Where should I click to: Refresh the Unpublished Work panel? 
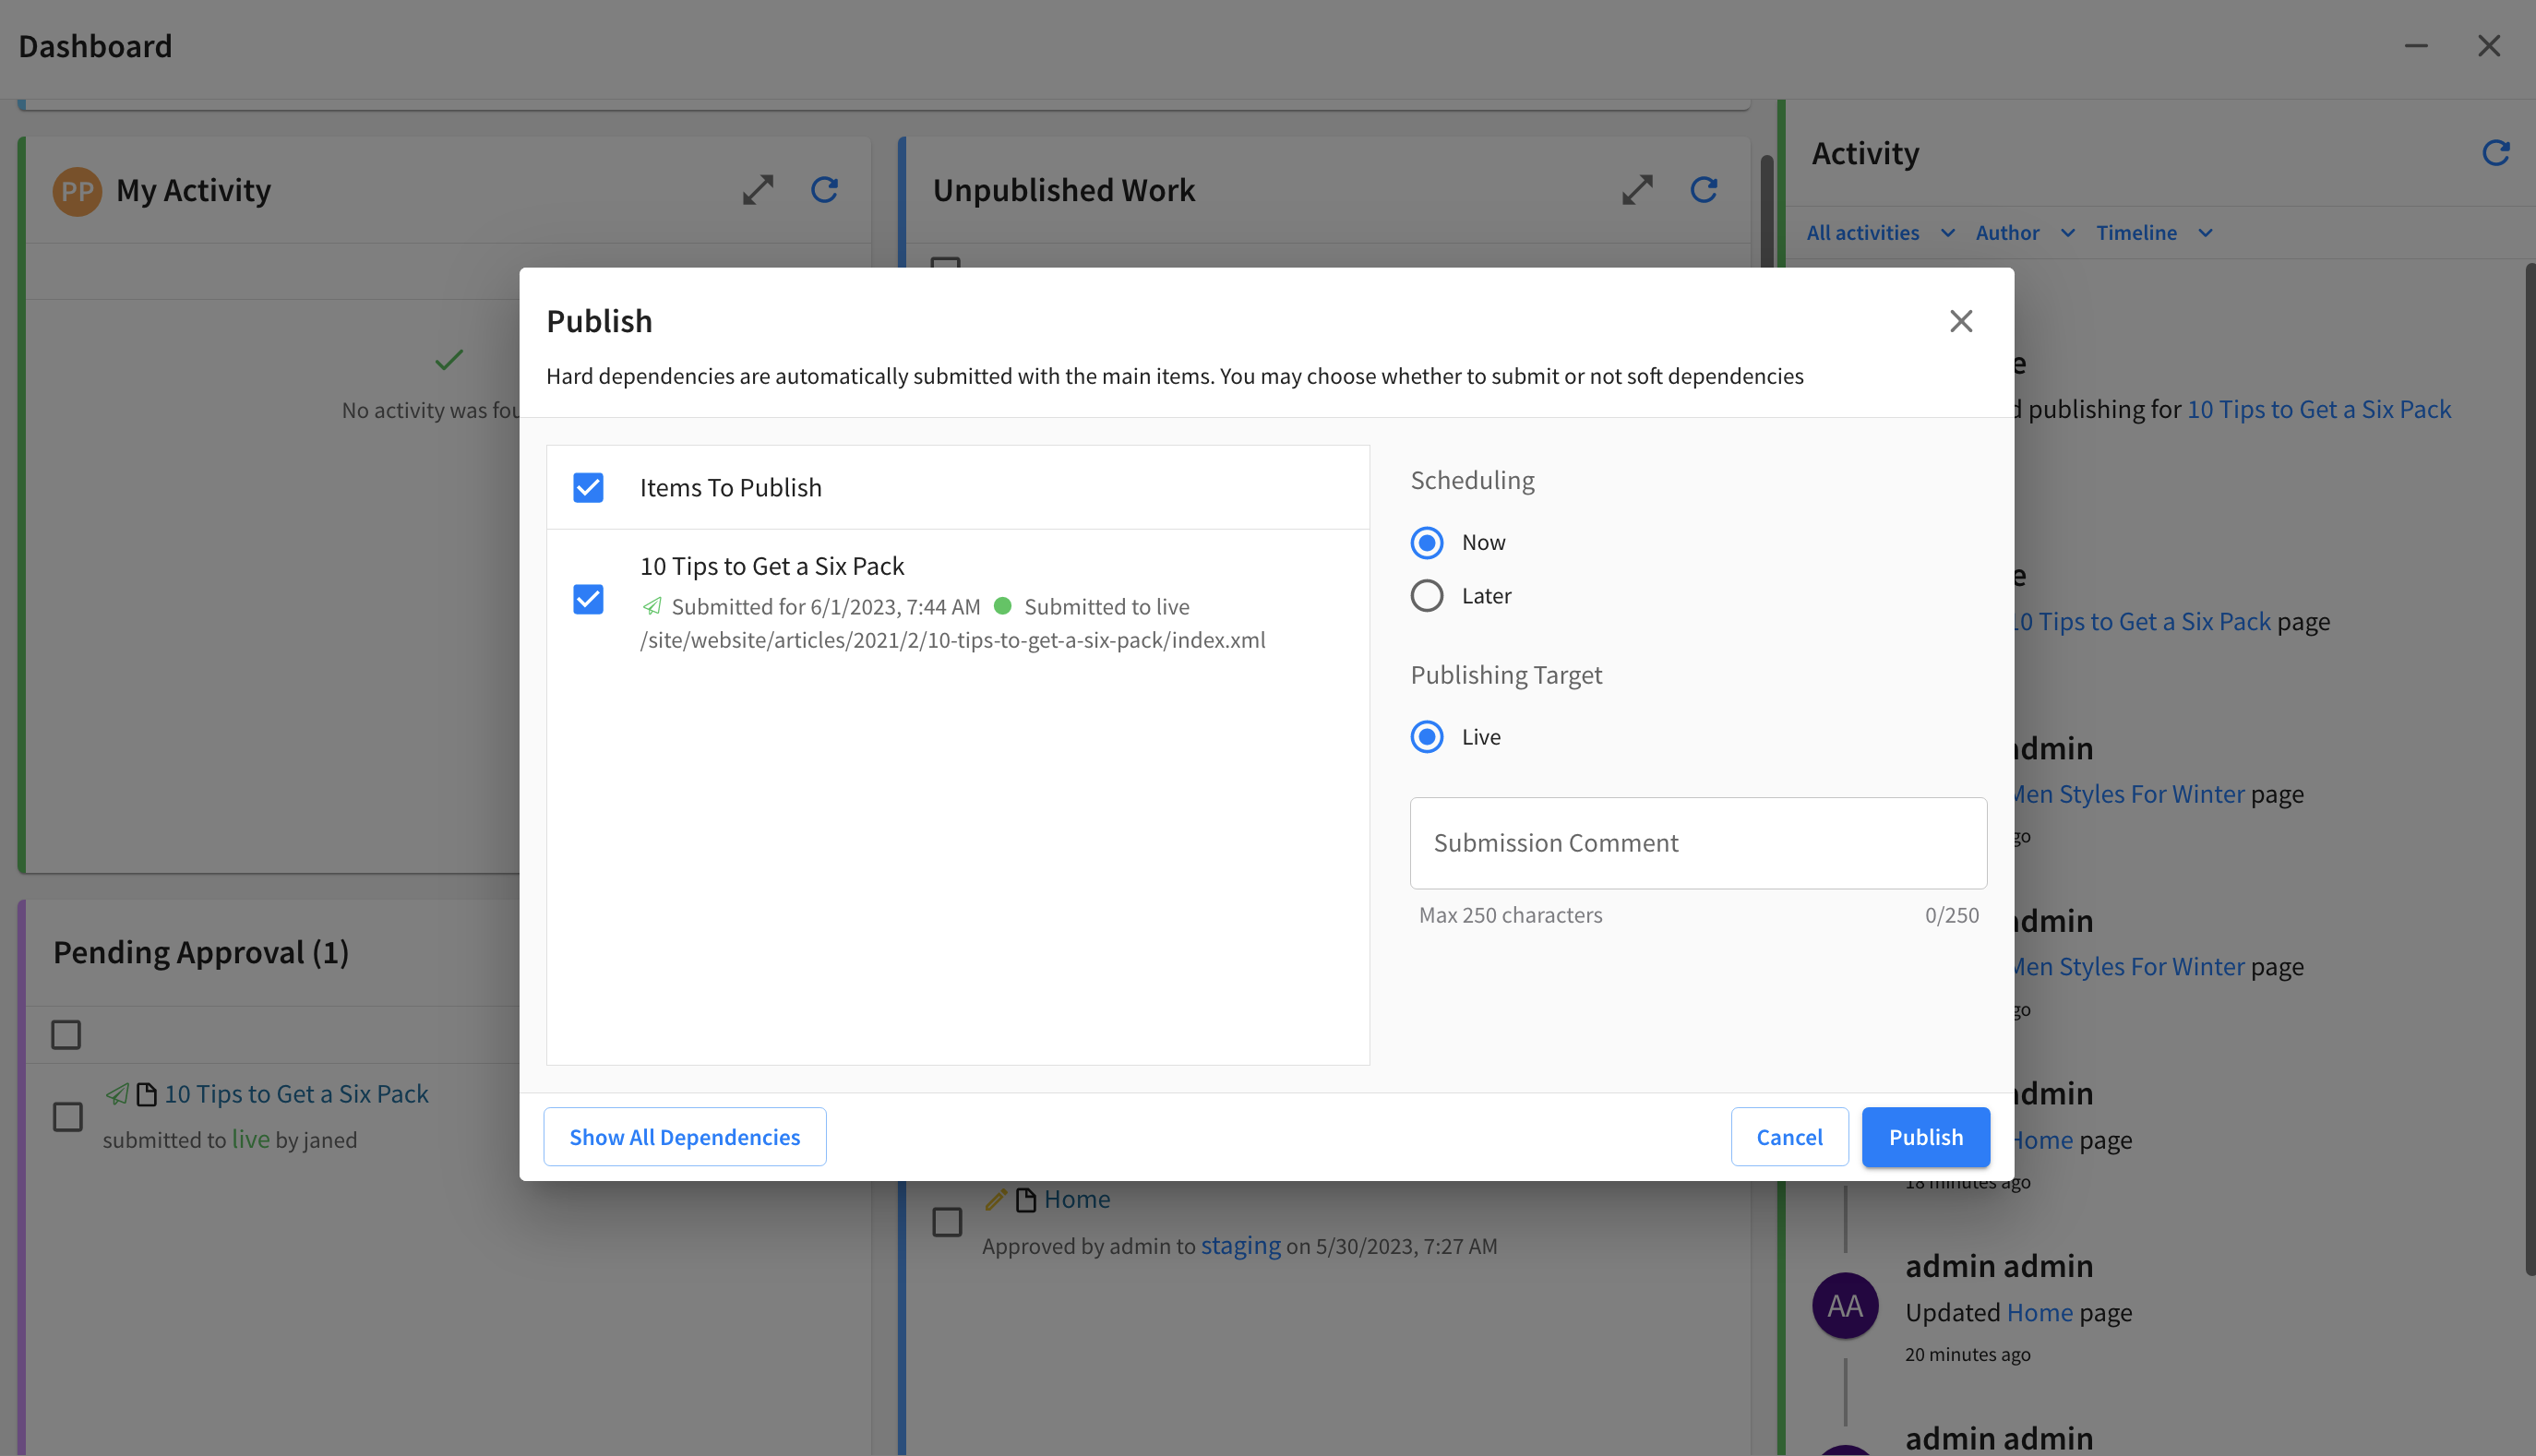pyautogui.click(x=1704, y=189)
